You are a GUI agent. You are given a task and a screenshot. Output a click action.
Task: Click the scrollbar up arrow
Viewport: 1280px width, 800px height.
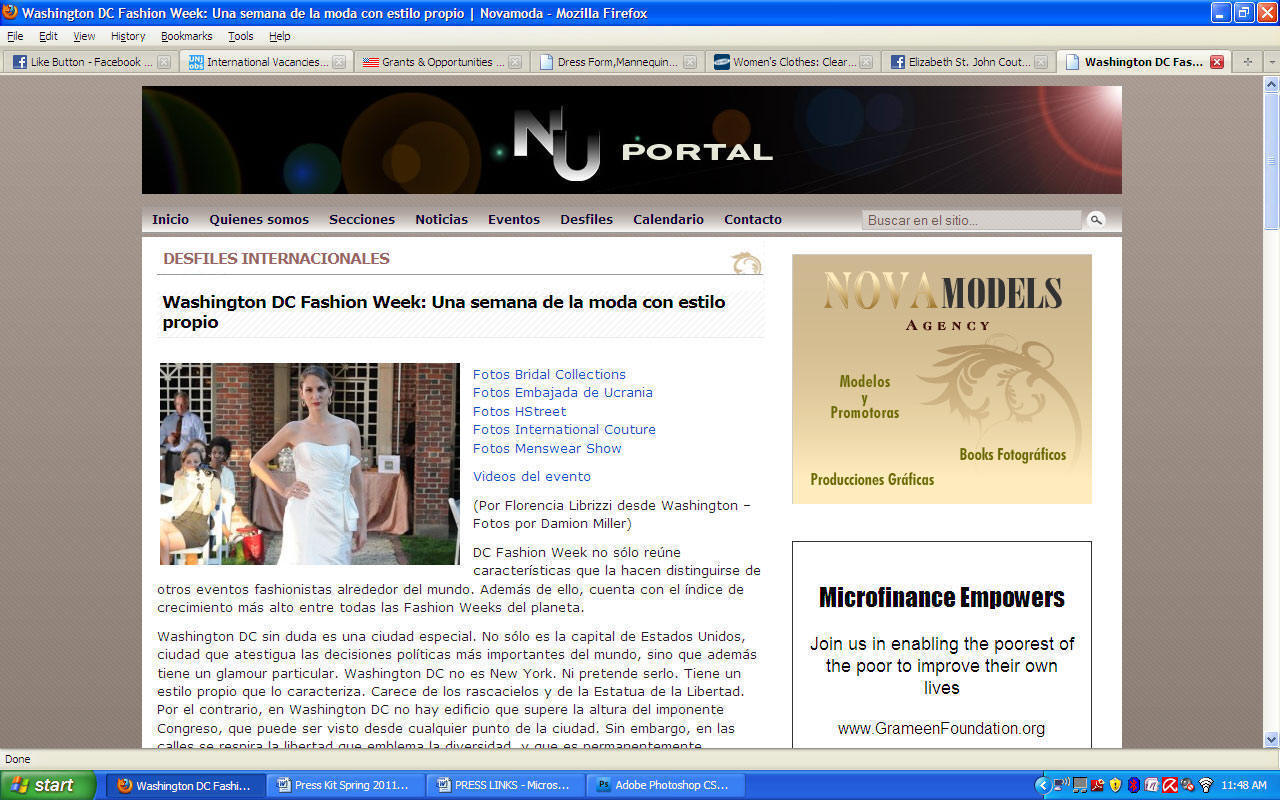tap(1271, 84)
